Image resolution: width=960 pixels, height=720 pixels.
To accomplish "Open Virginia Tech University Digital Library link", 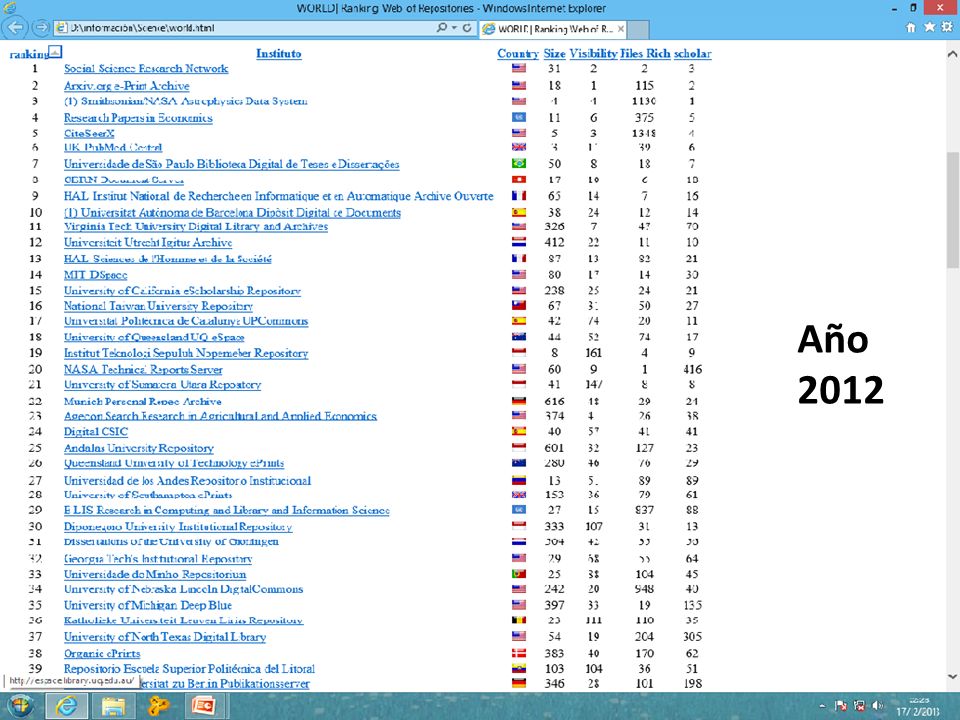I will (x=196, y=227).
